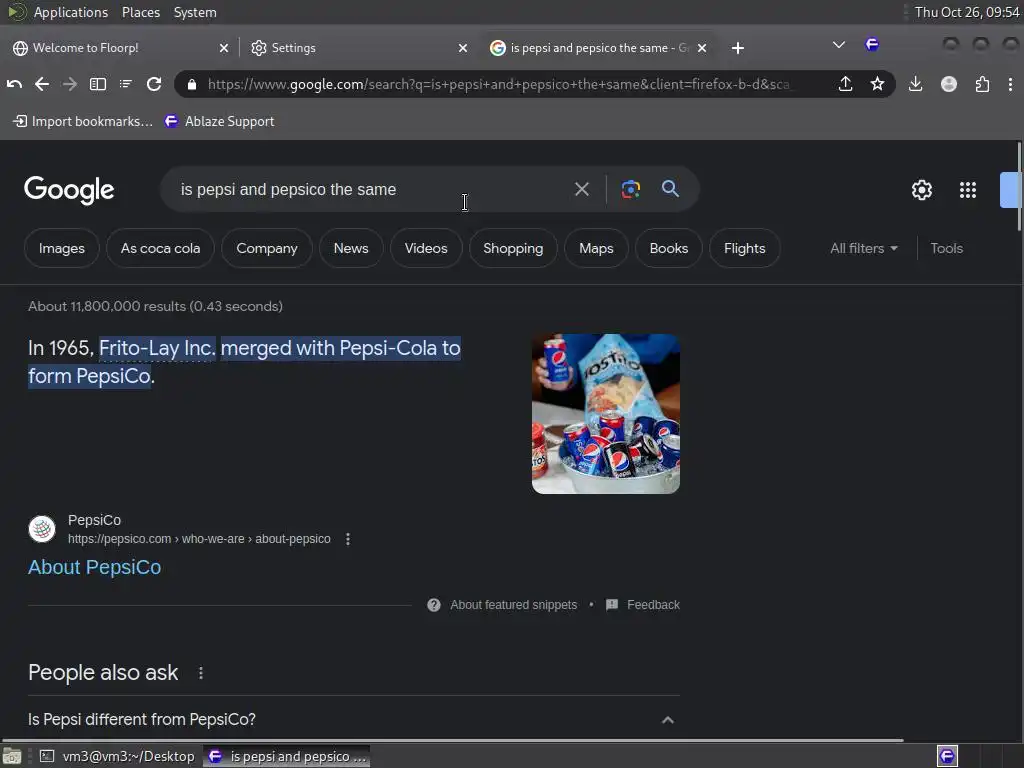
Task: Click the PepsiCo site favicon
Action: [x=42, y=529]
